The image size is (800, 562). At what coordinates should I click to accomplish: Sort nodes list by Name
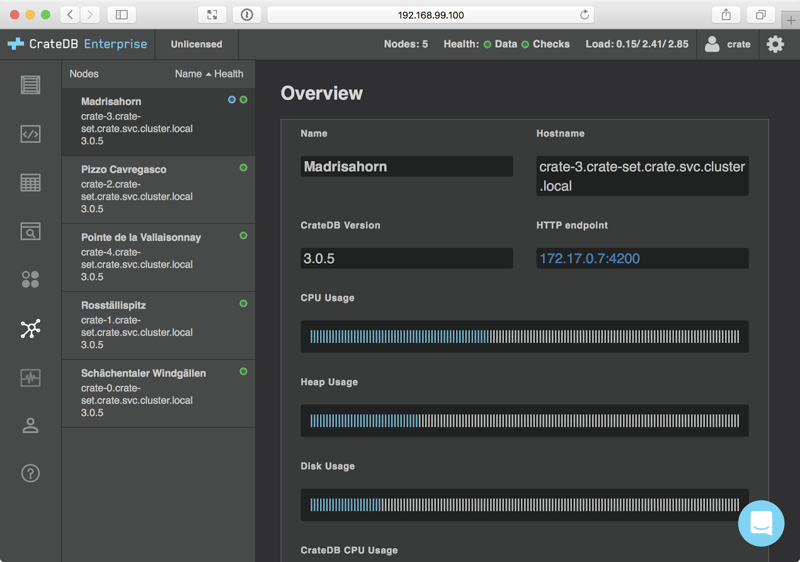coord(188,74)
